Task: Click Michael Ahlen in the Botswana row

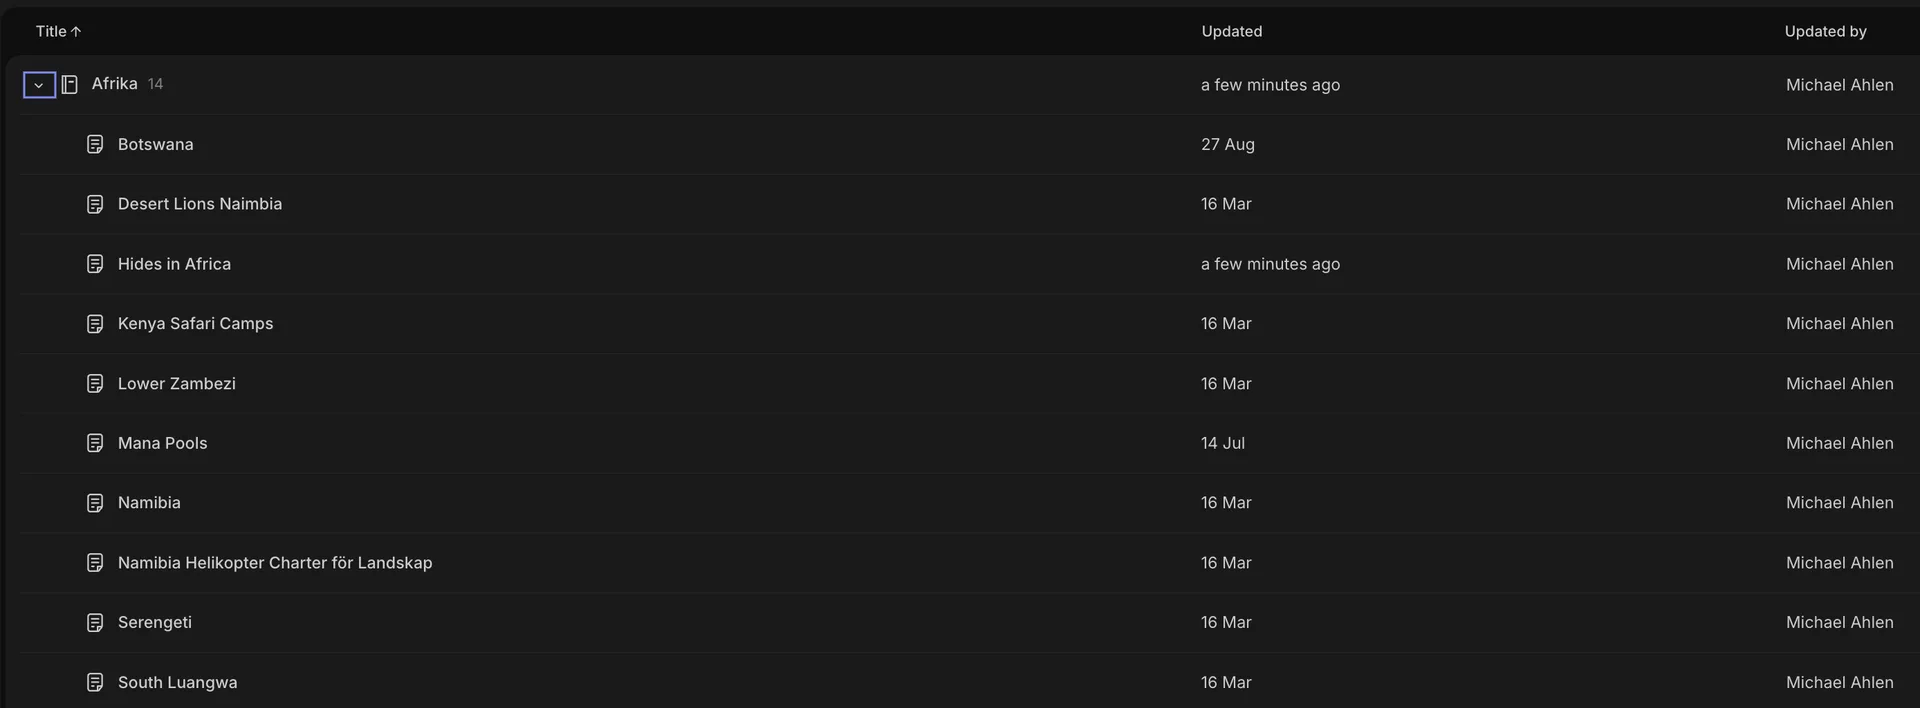Action: pos(1840,144)
